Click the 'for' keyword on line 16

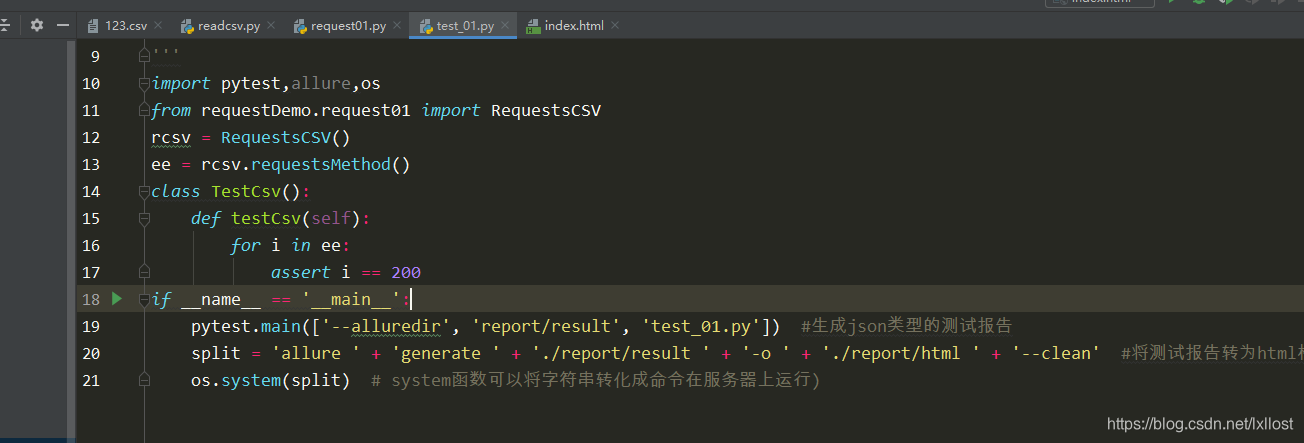[x=246, y=245]
